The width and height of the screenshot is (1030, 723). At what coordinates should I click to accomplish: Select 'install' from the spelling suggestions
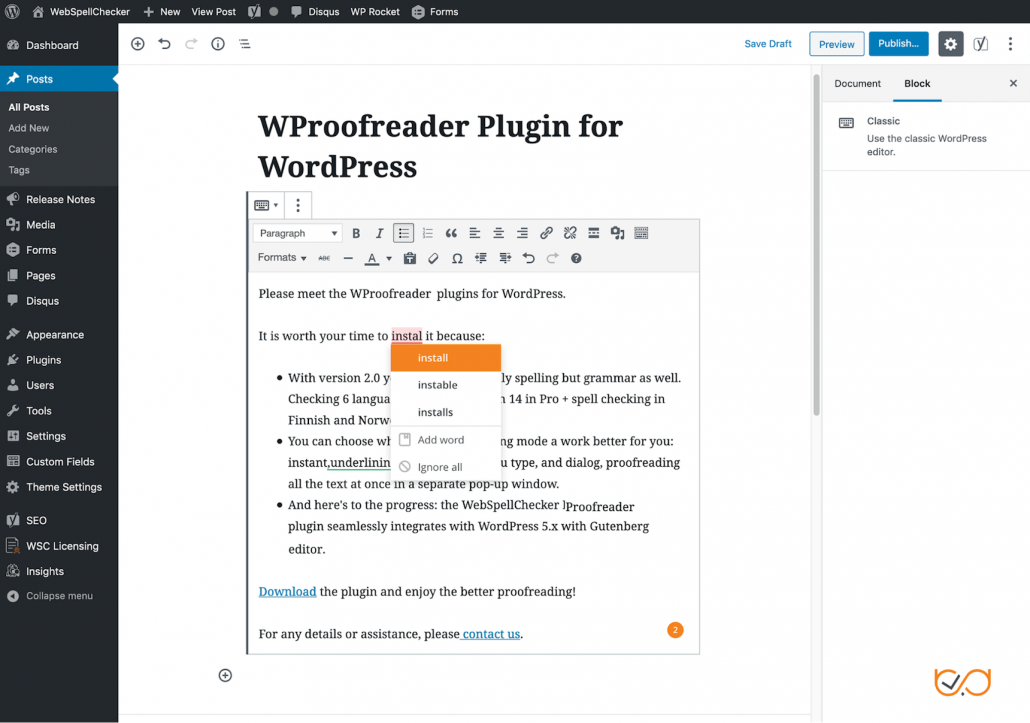(x=432, y=357)
